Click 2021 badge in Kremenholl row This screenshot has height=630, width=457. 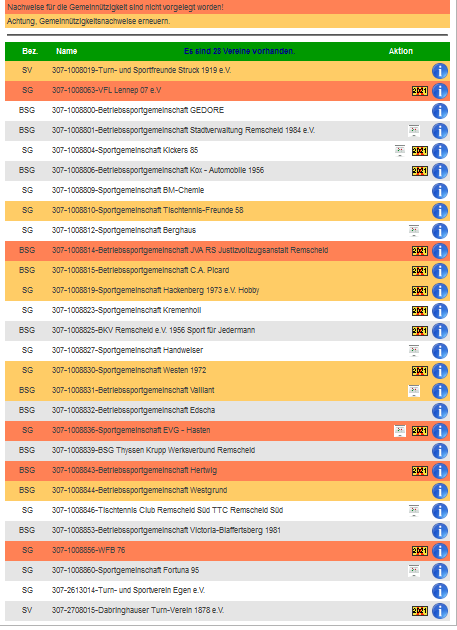(x=420, y=311)
